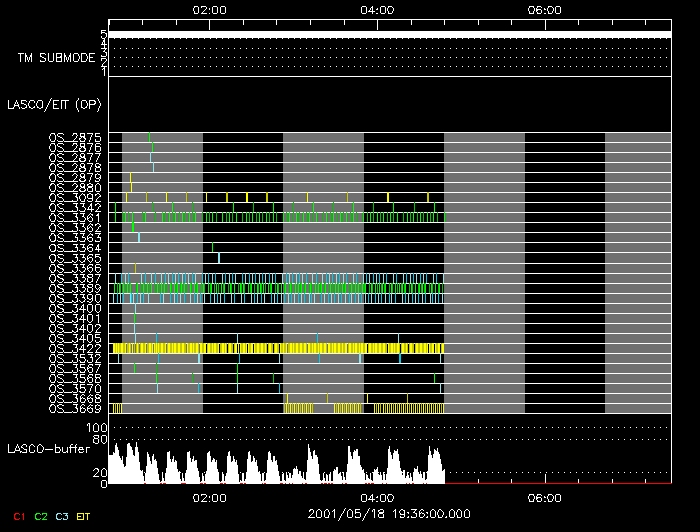Select the OS_3092 row label
700x532 pixels.
tap(75, 197)
